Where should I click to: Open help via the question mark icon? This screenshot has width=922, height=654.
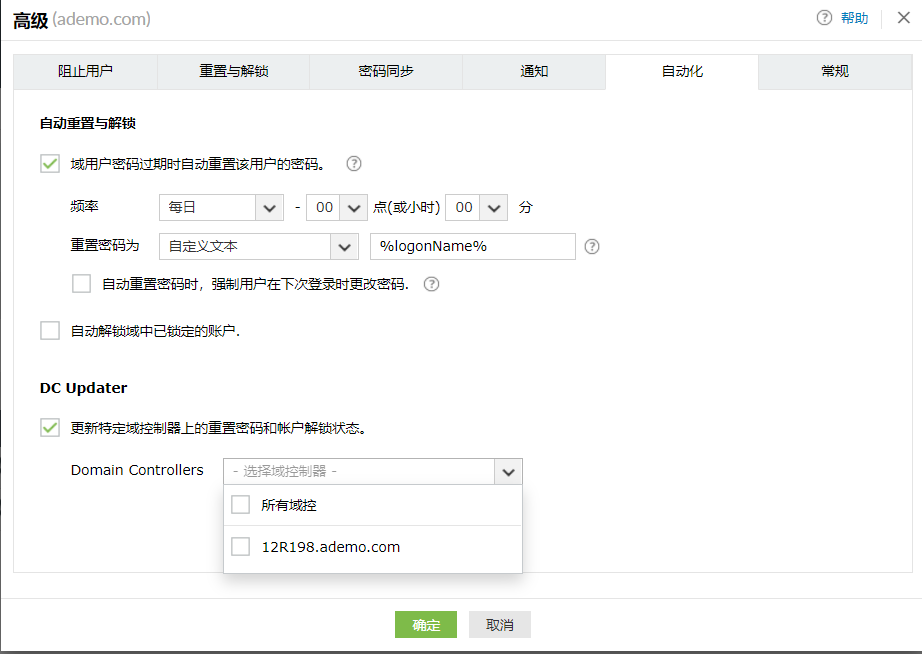point(824,18)
